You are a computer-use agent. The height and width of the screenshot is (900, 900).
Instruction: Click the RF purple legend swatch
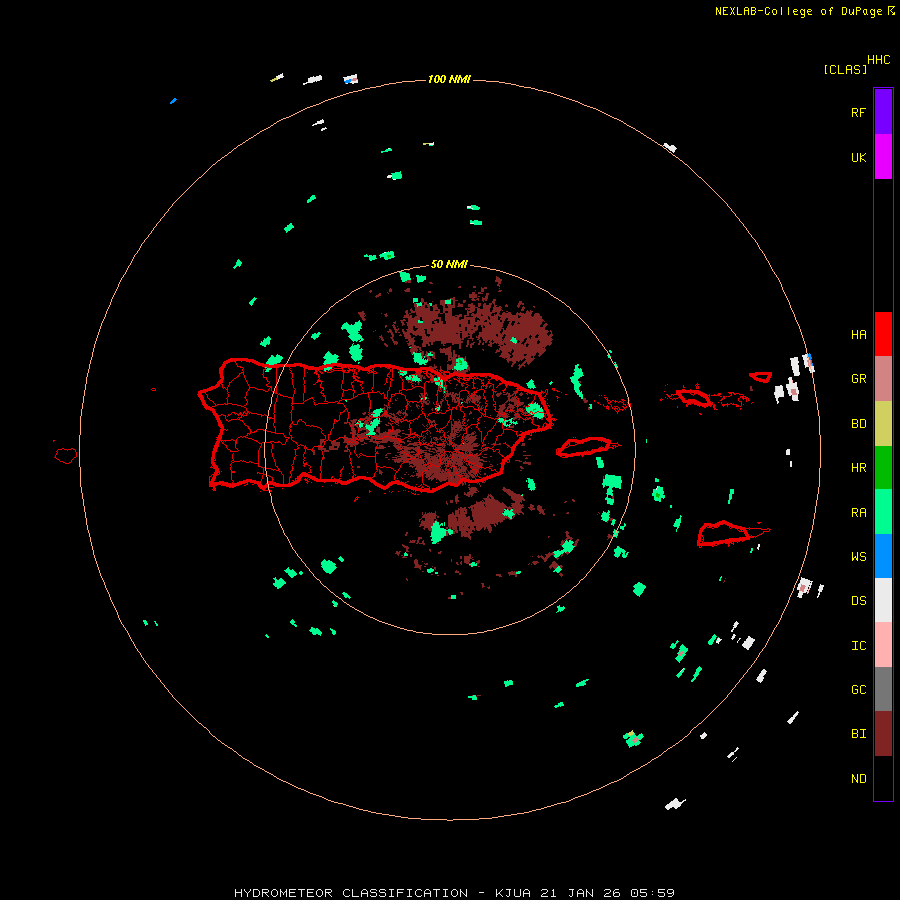tap(883, 112)
